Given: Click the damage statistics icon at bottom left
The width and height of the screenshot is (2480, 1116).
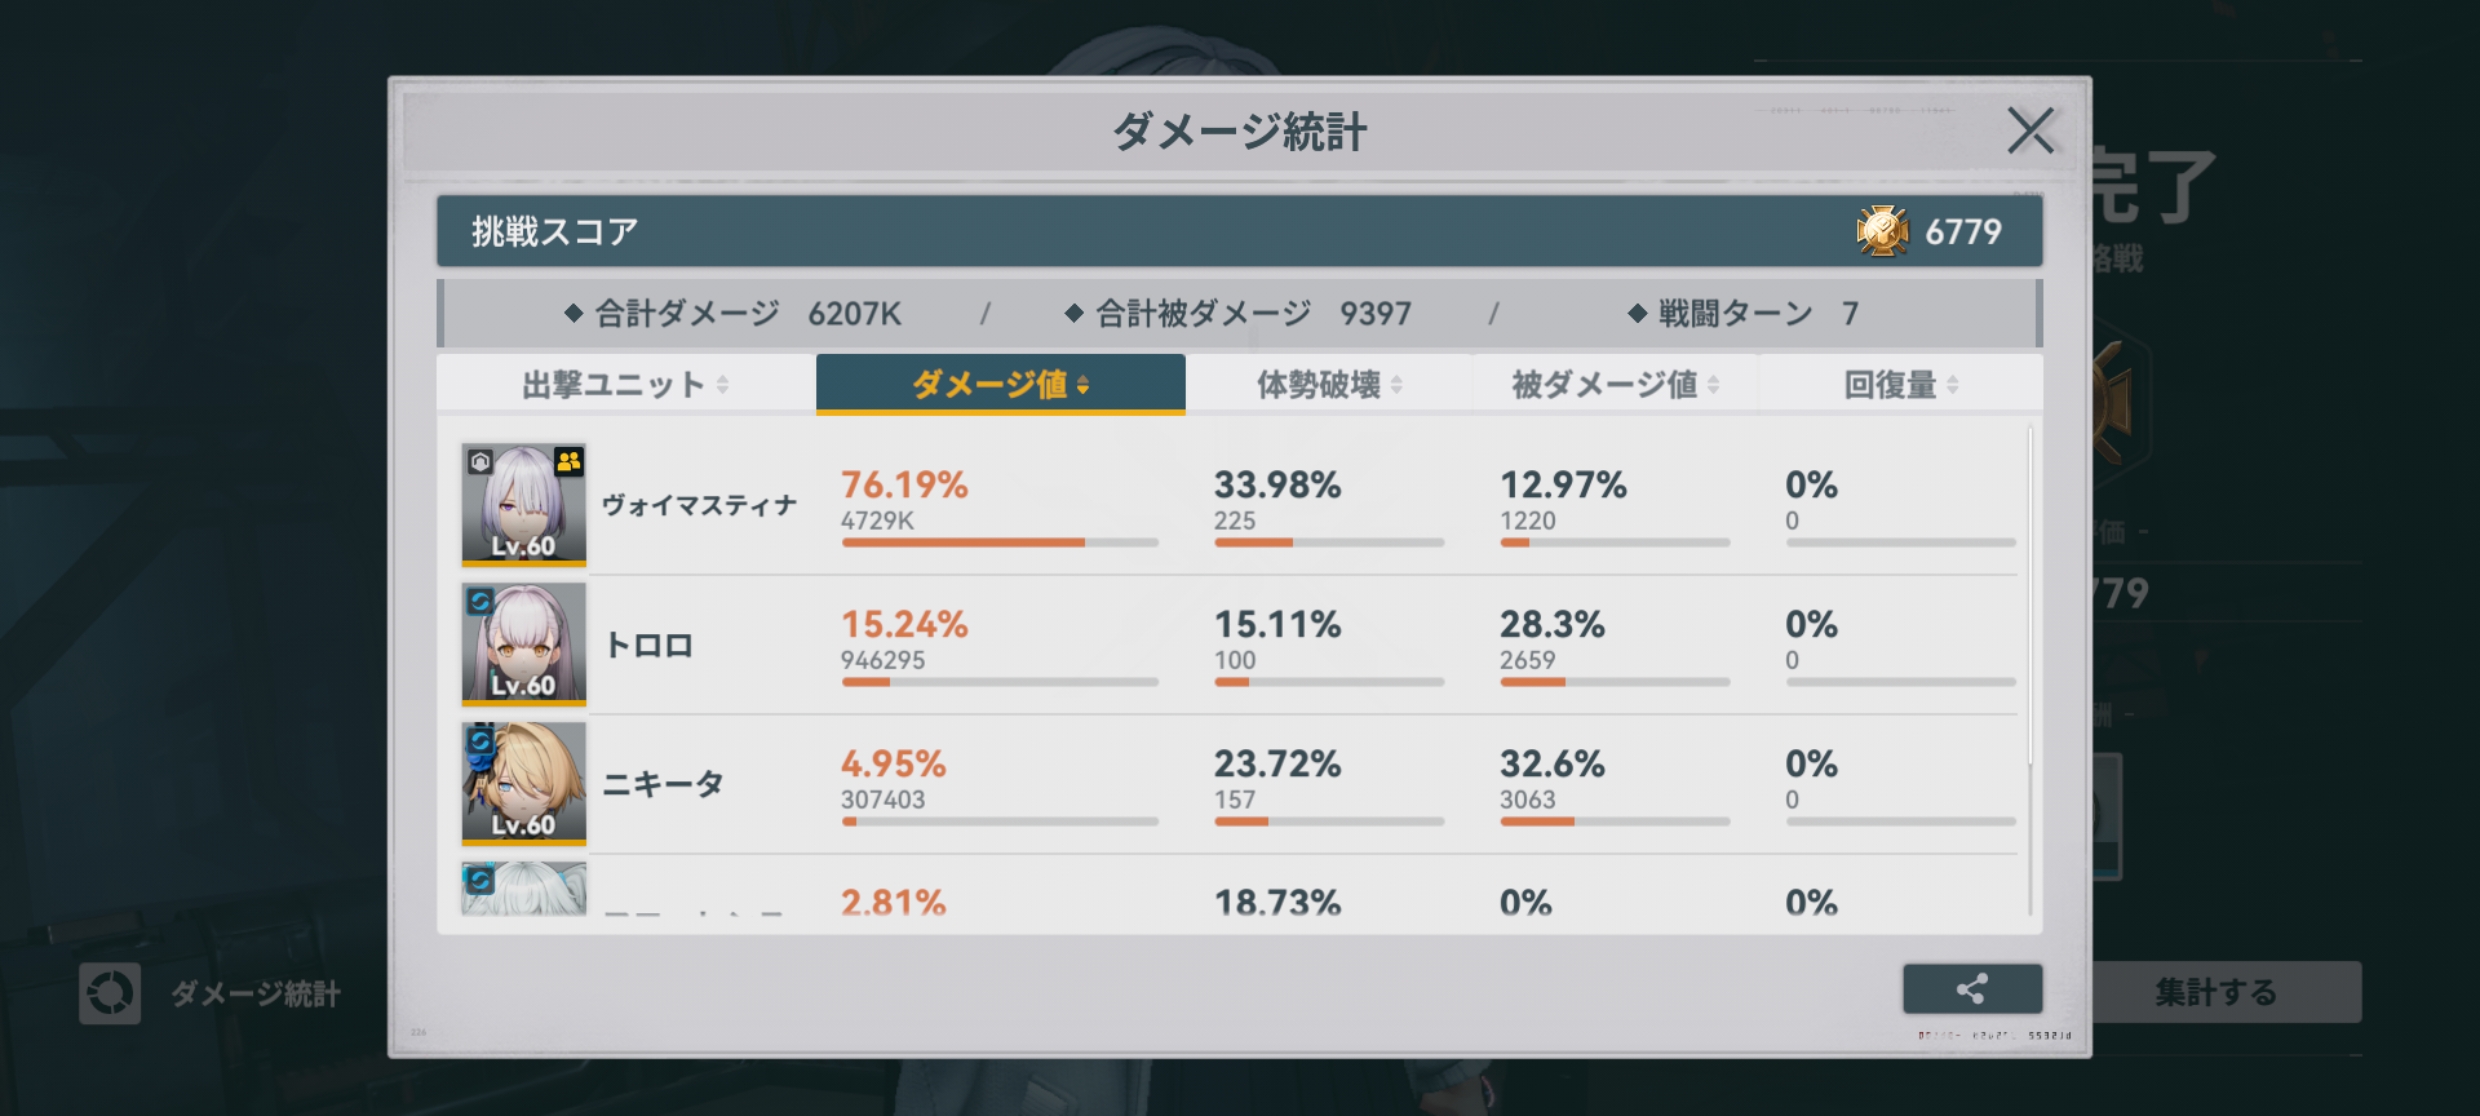Looking at the screenshot, I should point(110,993).
